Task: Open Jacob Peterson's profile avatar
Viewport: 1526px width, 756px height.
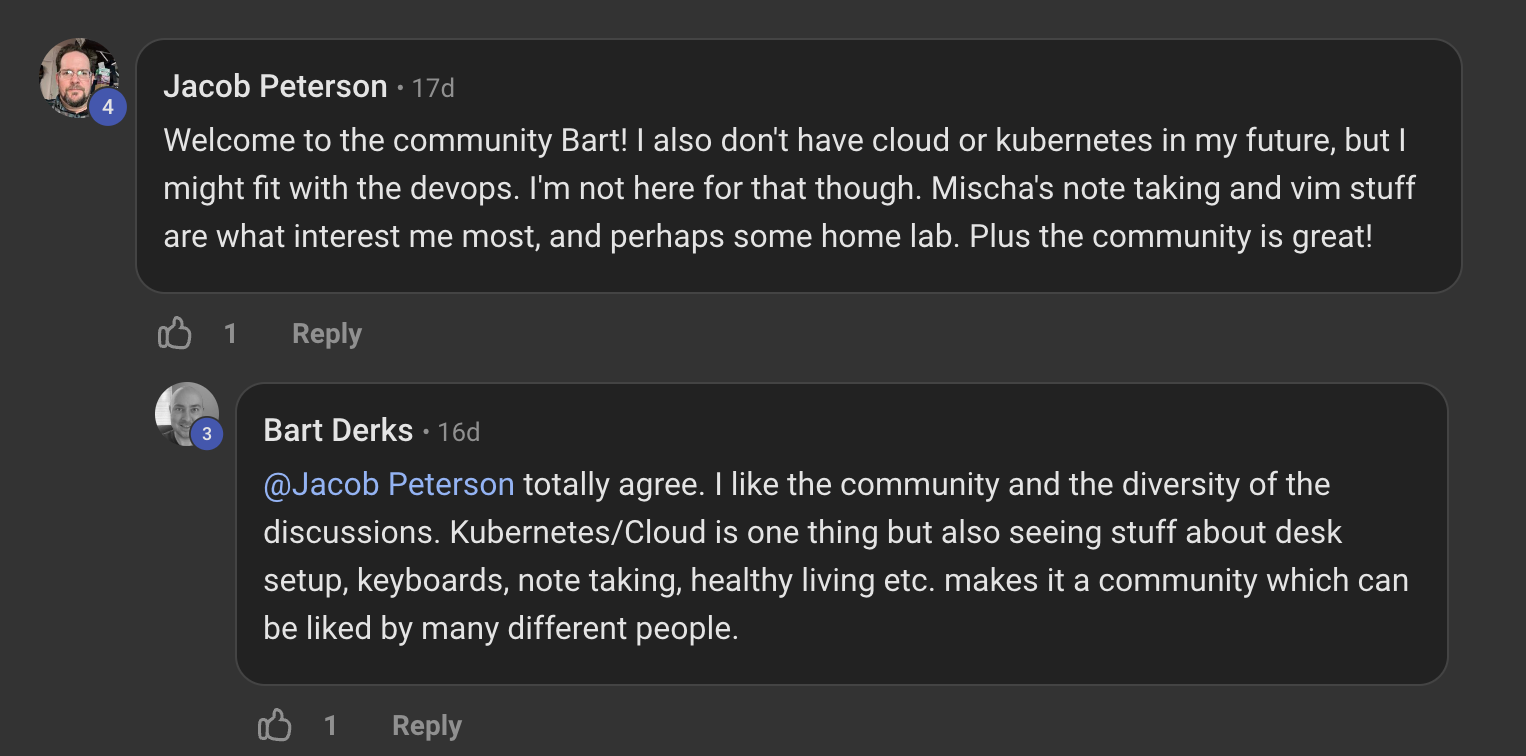Action: (x=79, y=79)
